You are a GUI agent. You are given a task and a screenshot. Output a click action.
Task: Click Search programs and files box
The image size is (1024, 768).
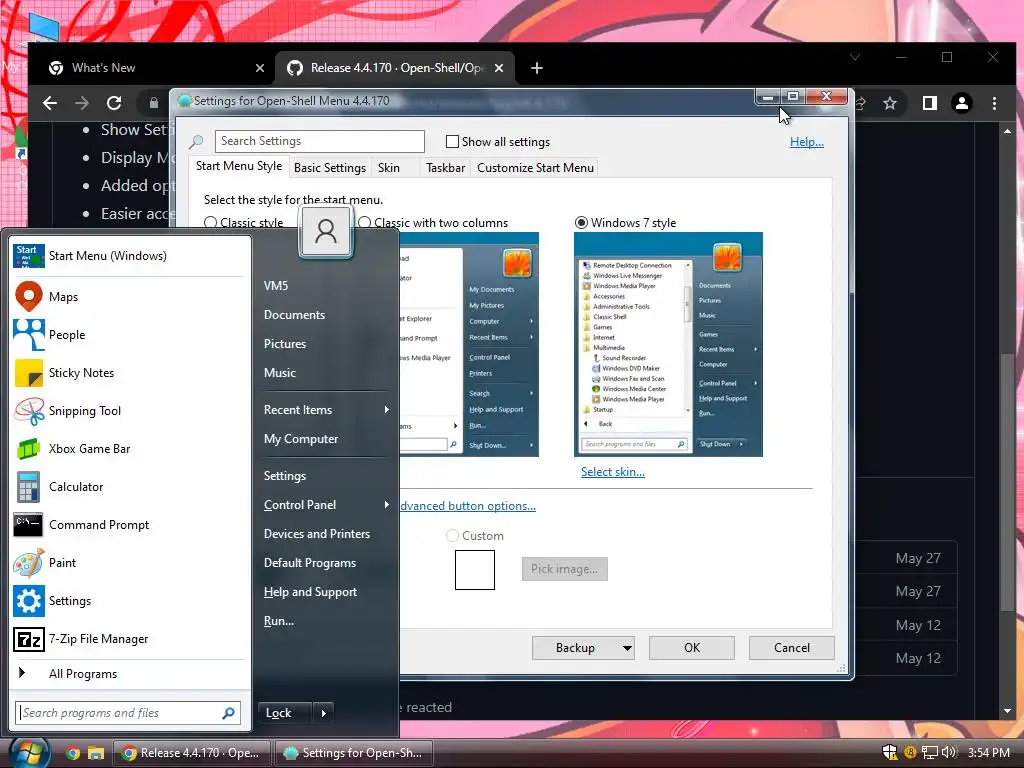tap(128, 712)
